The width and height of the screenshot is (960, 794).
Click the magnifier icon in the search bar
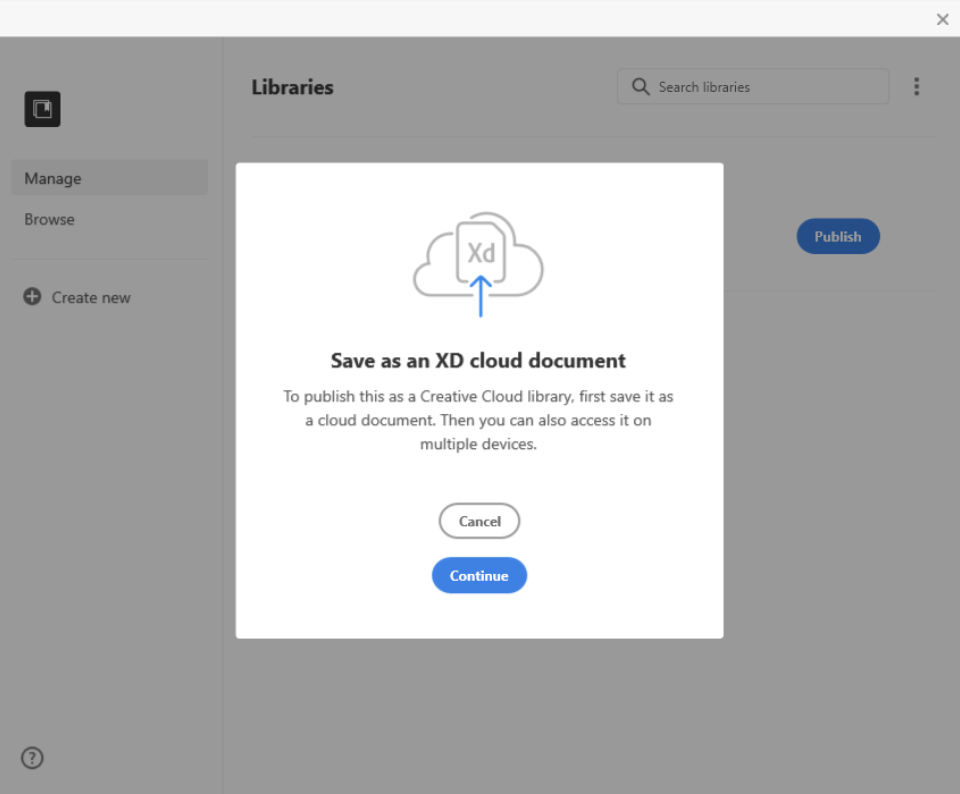[x=640, y=86]
